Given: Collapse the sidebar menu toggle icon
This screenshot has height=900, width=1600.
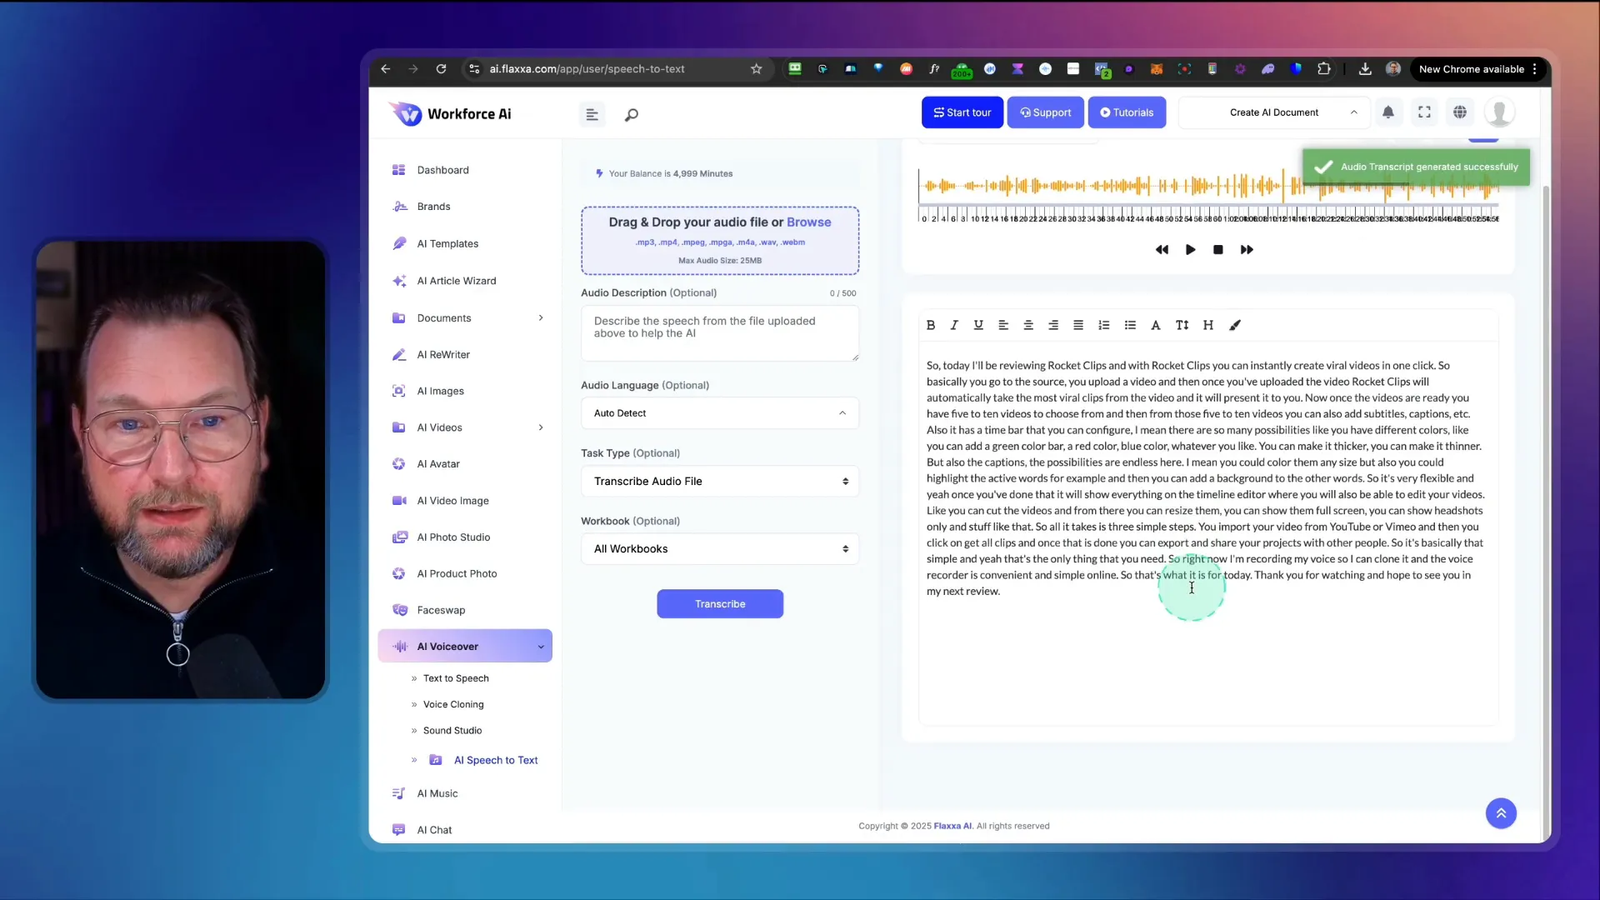Looking at the screenshot, I should point(592,114).
